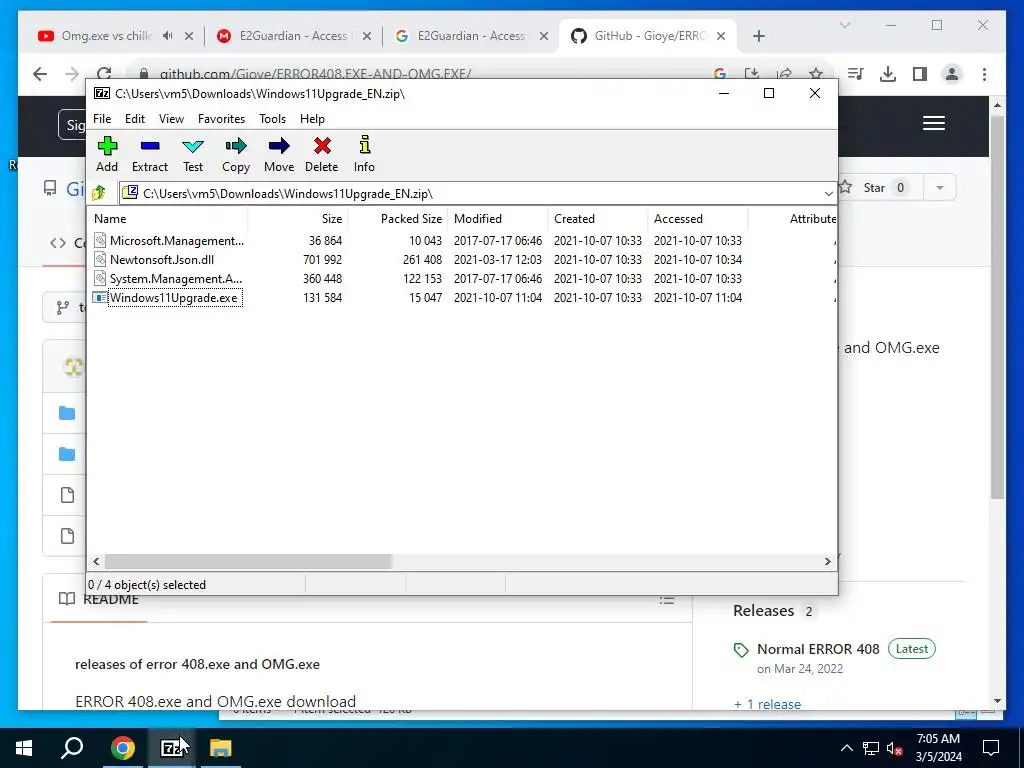
Task: Open the Edit menu
Action: pos(135,119)
